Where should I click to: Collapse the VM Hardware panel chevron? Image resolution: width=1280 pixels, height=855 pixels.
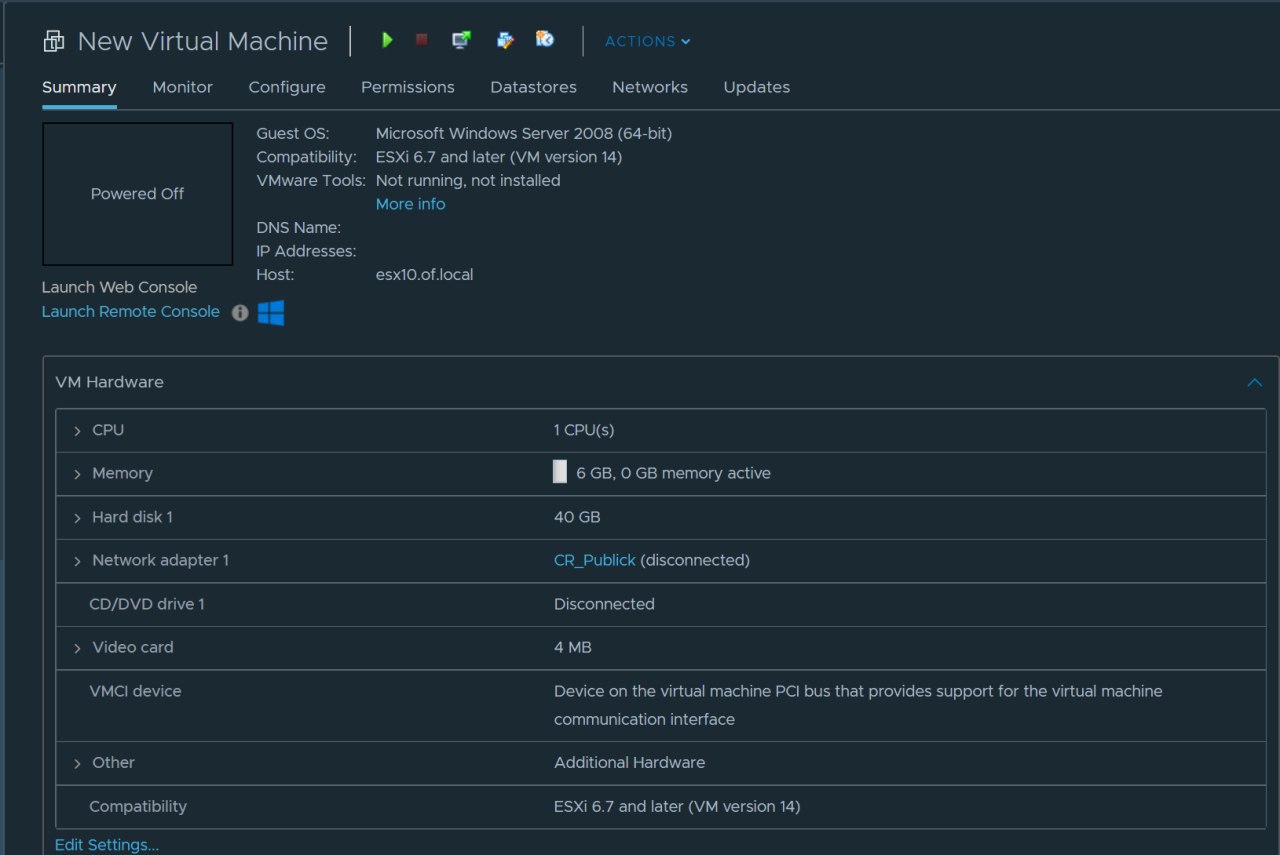coord(1254,382)
